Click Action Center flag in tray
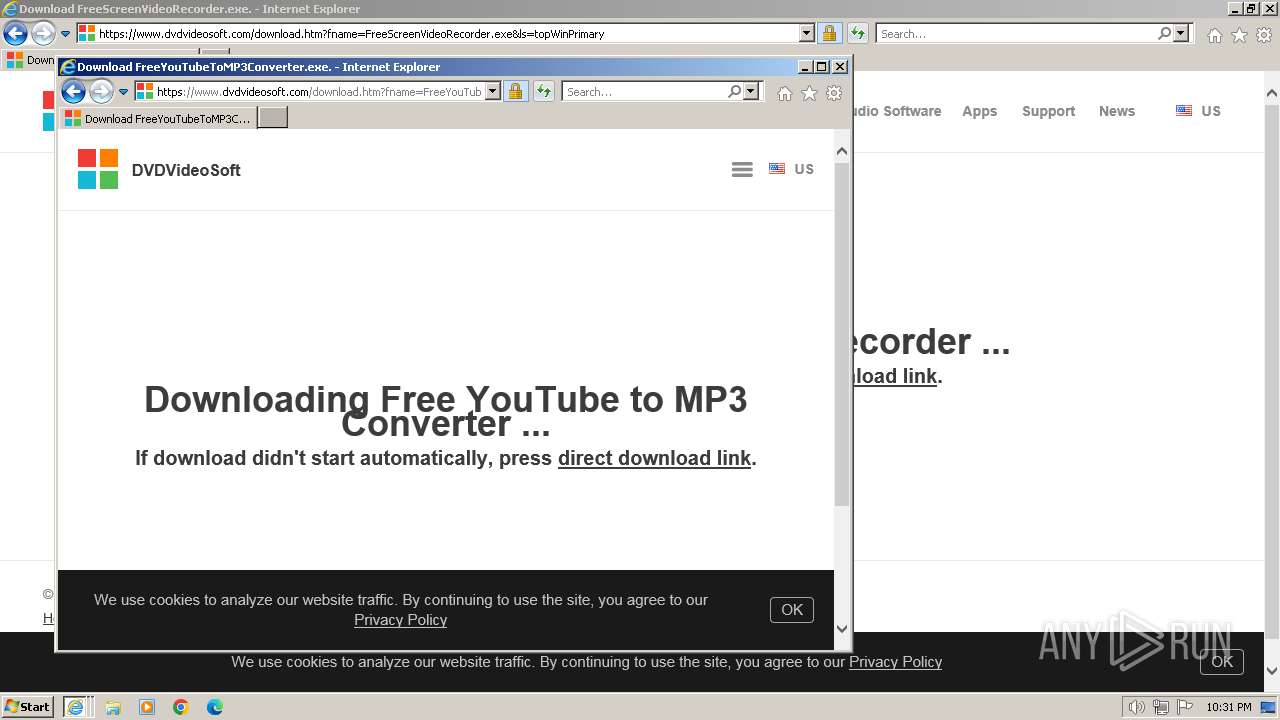The image size is (1280, 720). pos(1185,707)
